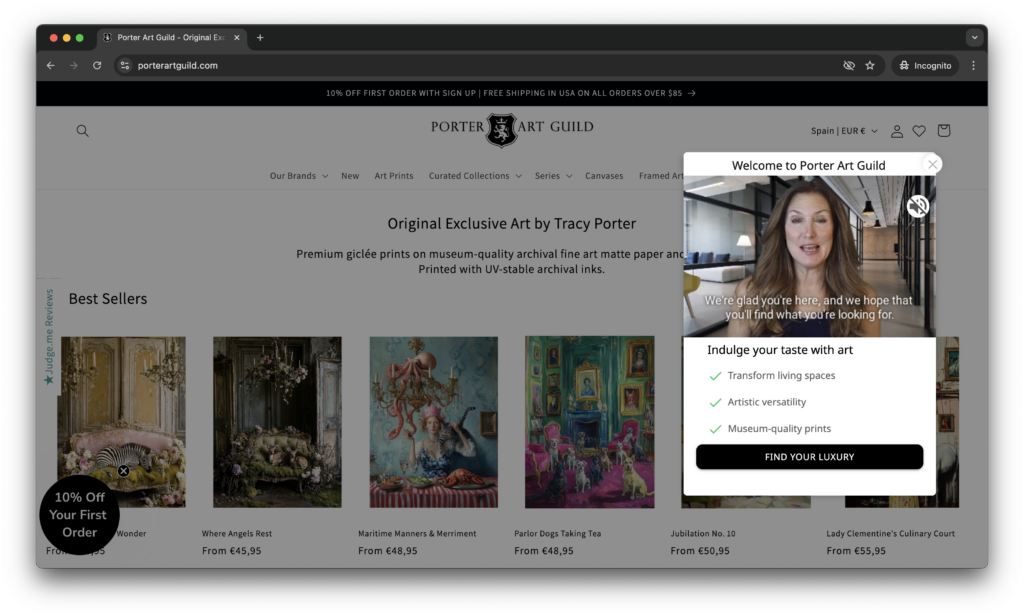Dismiss the 10% Off badge
The width and height of the screenshot is (1024, 616).
pos(123,471)
